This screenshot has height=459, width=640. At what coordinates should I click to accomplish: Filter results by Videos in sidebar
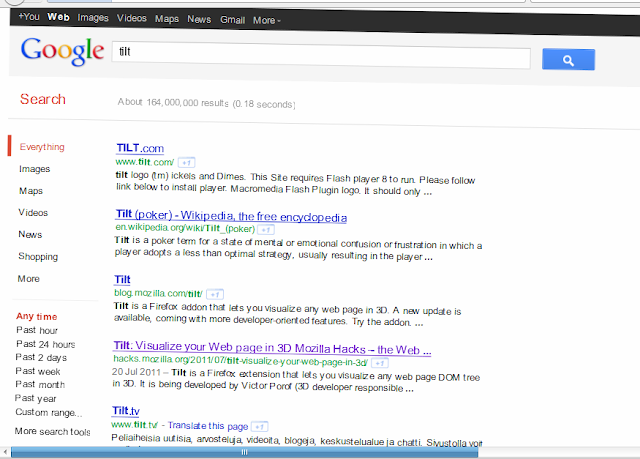coord(33,213)
